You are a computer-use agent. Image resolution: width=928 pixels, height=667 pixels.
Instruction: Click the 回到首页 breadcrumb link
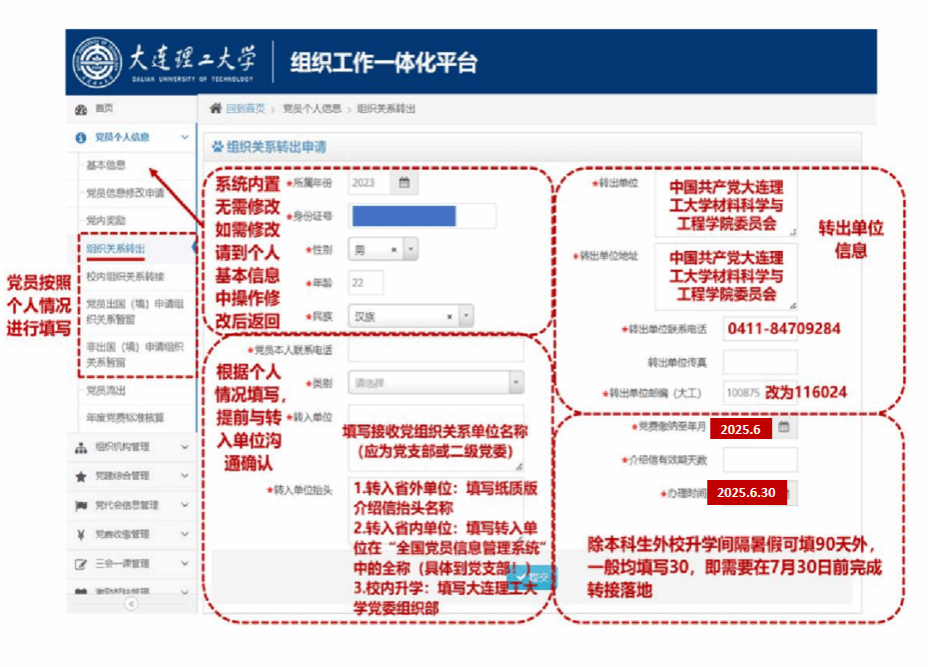click(x=245, y=108)
